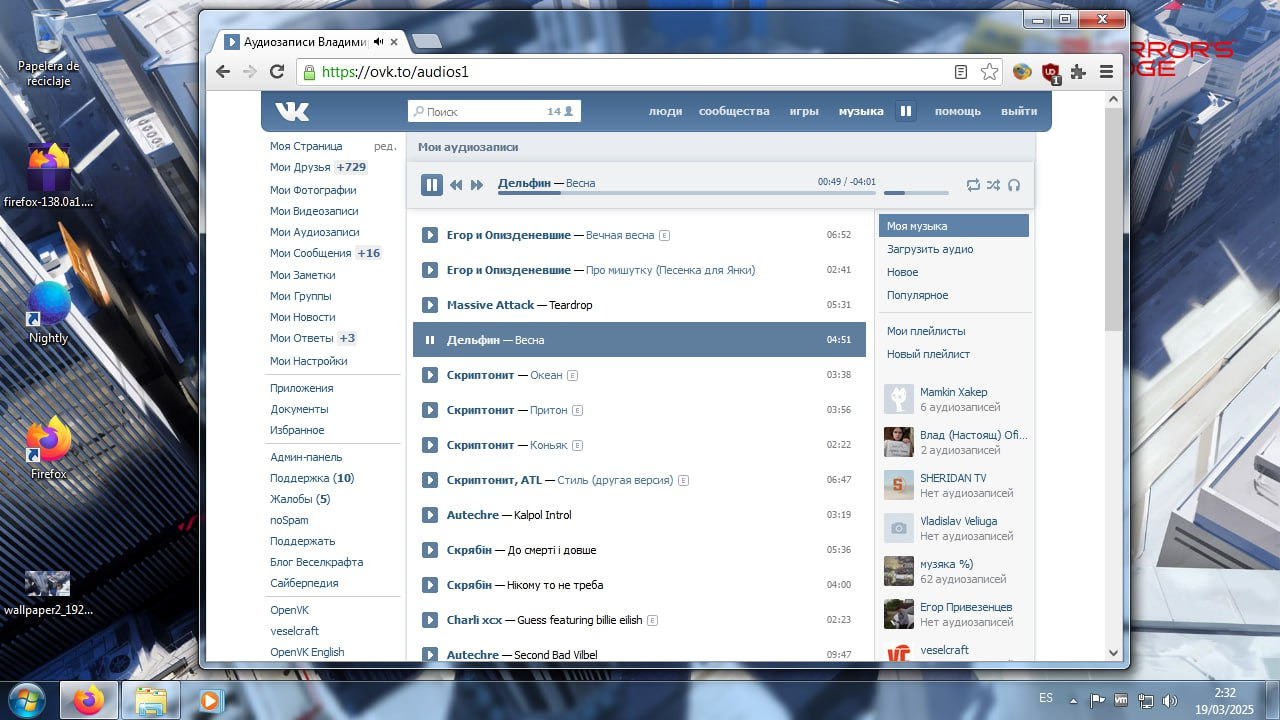Click the VK logo in the header
The height and width of the screenshot is (720, 1280).
point(293,111)
